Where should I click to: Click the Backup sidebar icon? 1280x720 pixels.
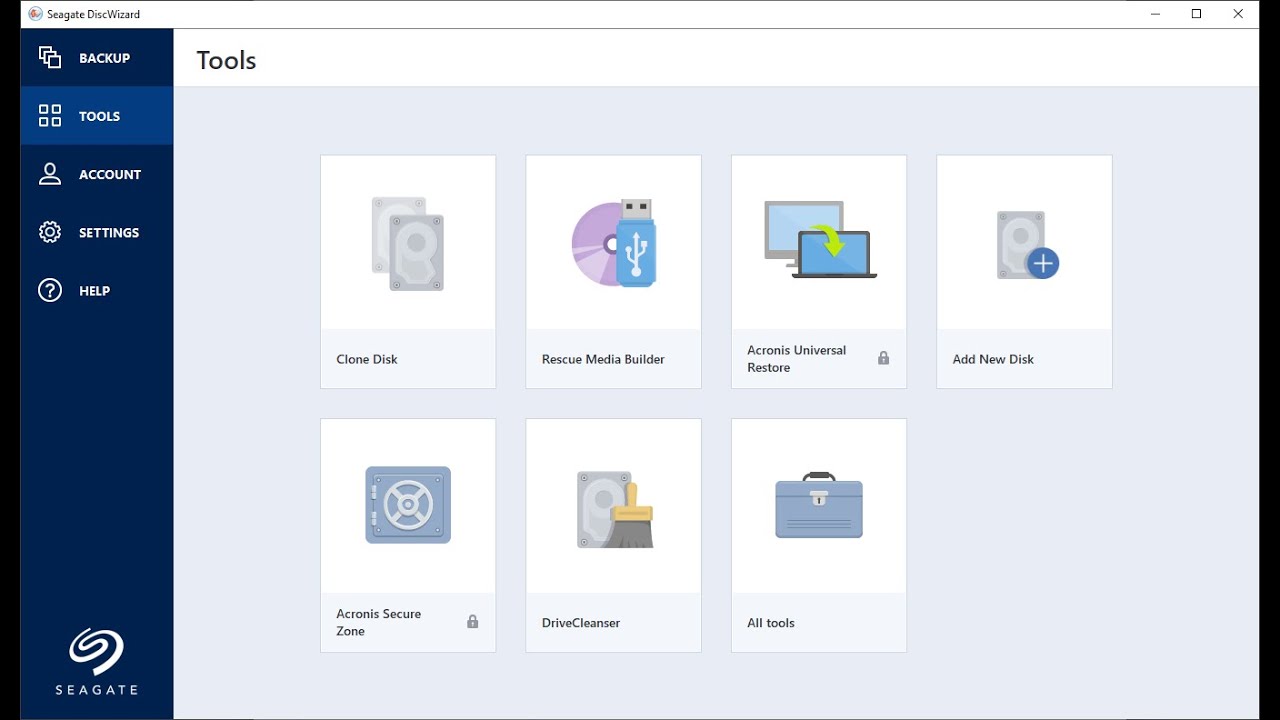coord(50,58)
